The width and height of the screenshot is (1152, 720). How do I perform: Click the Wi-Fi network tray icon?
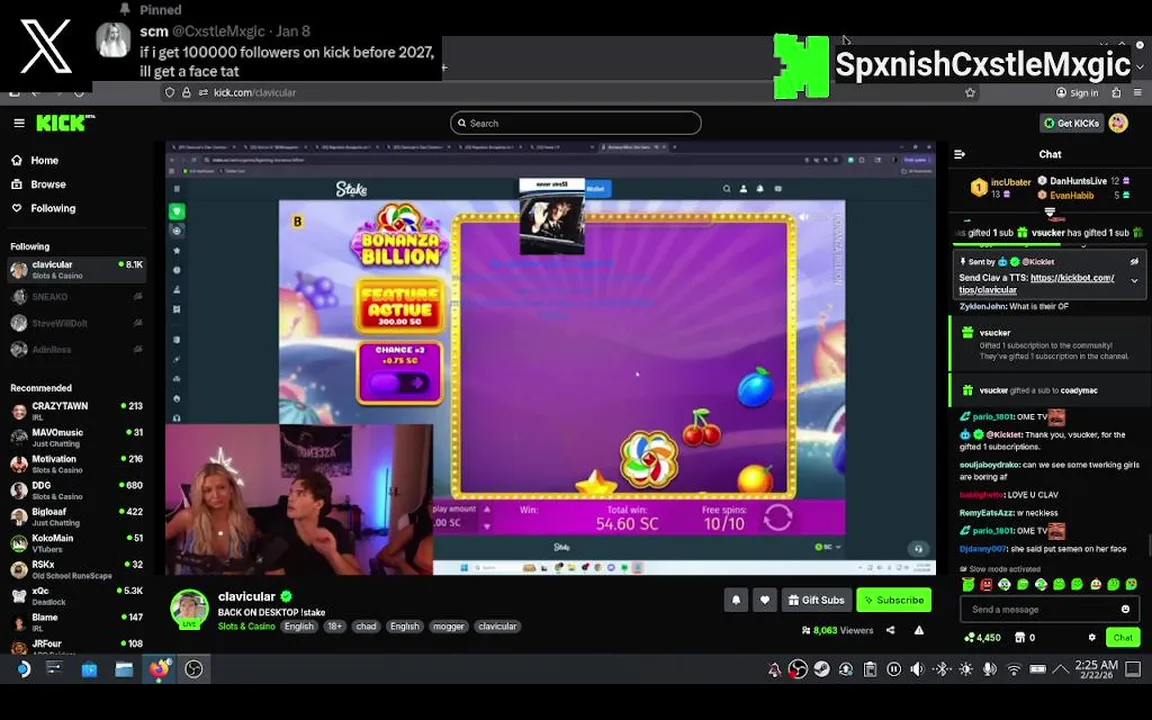[1013, 669]
